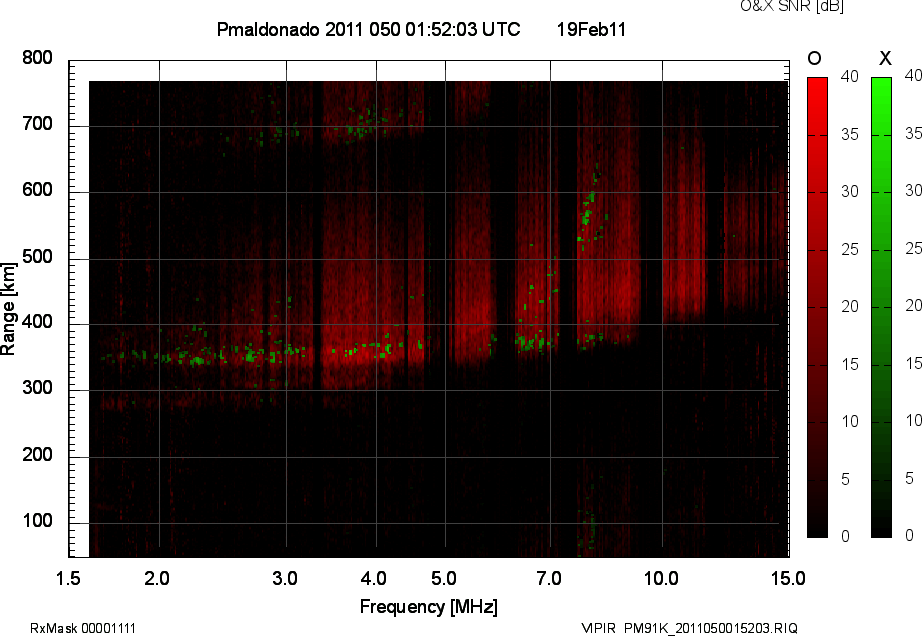This screenshot has width=922, height=636.
Task: Click the 2.0 MHz frequency tick label
Action: (157, 579)
